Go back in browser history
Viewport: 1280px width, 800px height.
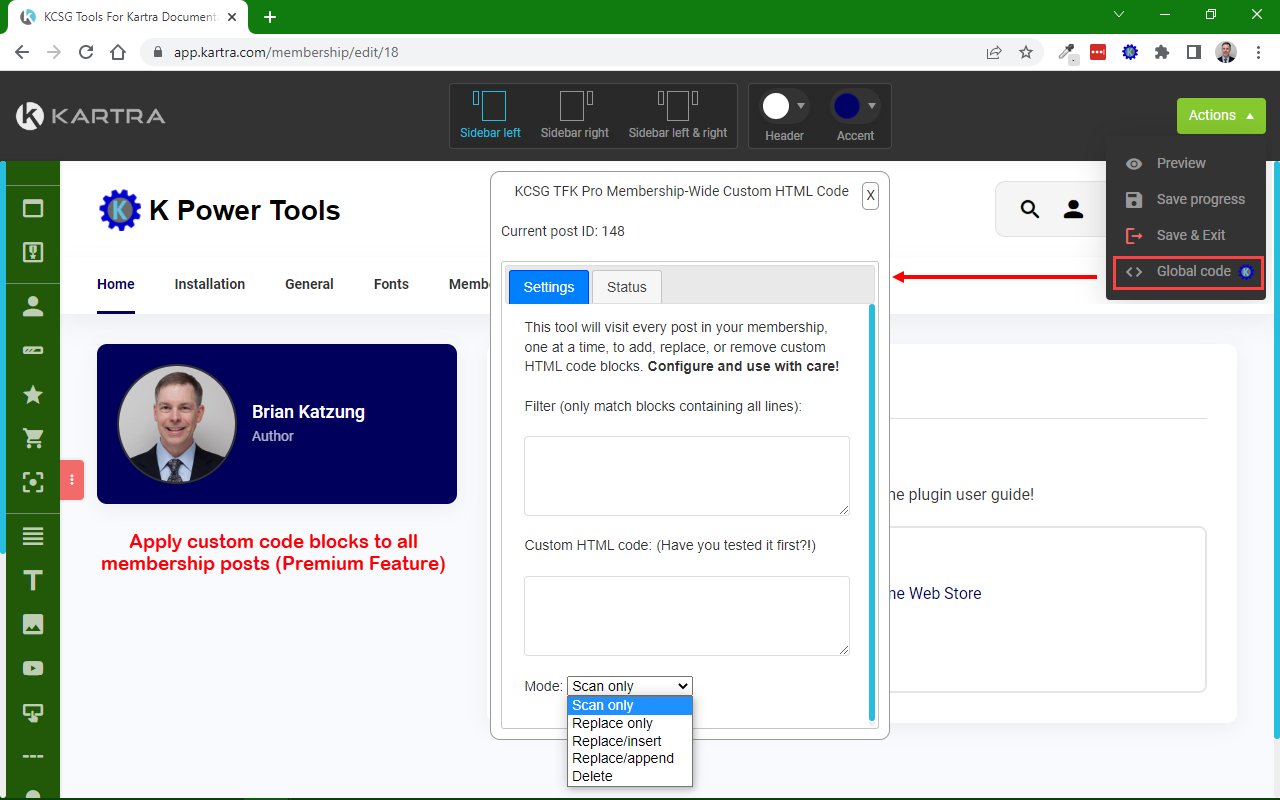coord(22,52)
